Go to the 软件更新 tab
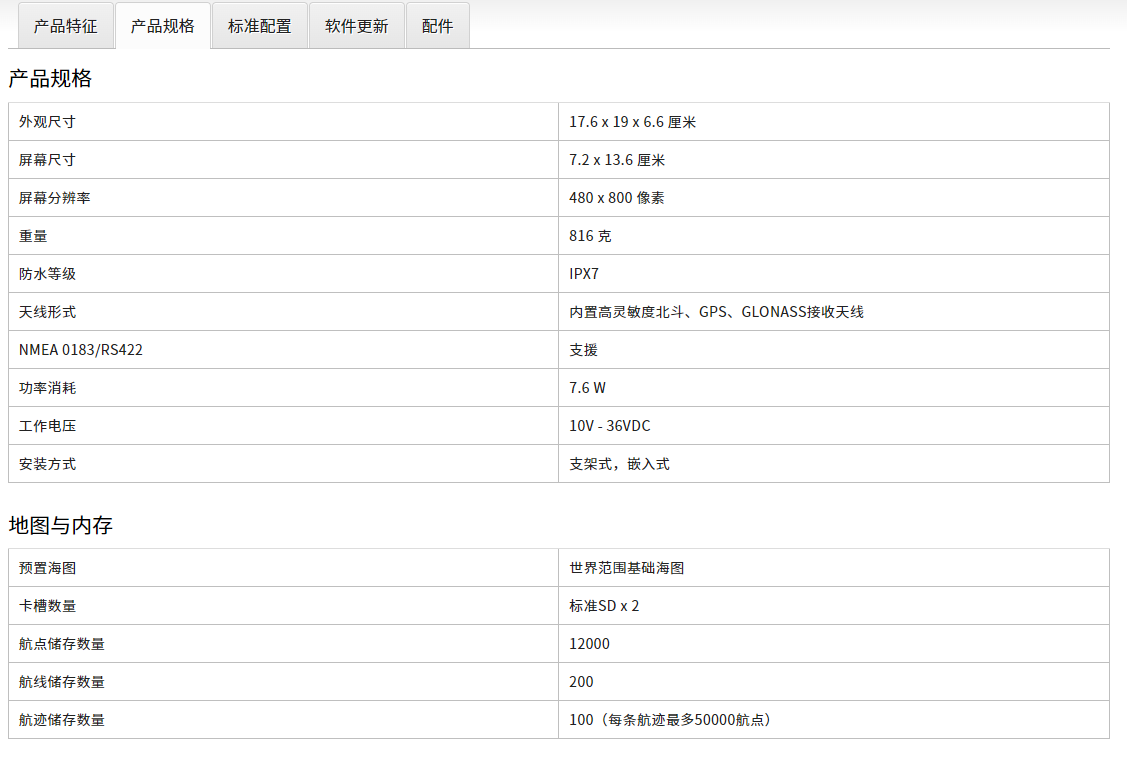 (x=357, y=26)
